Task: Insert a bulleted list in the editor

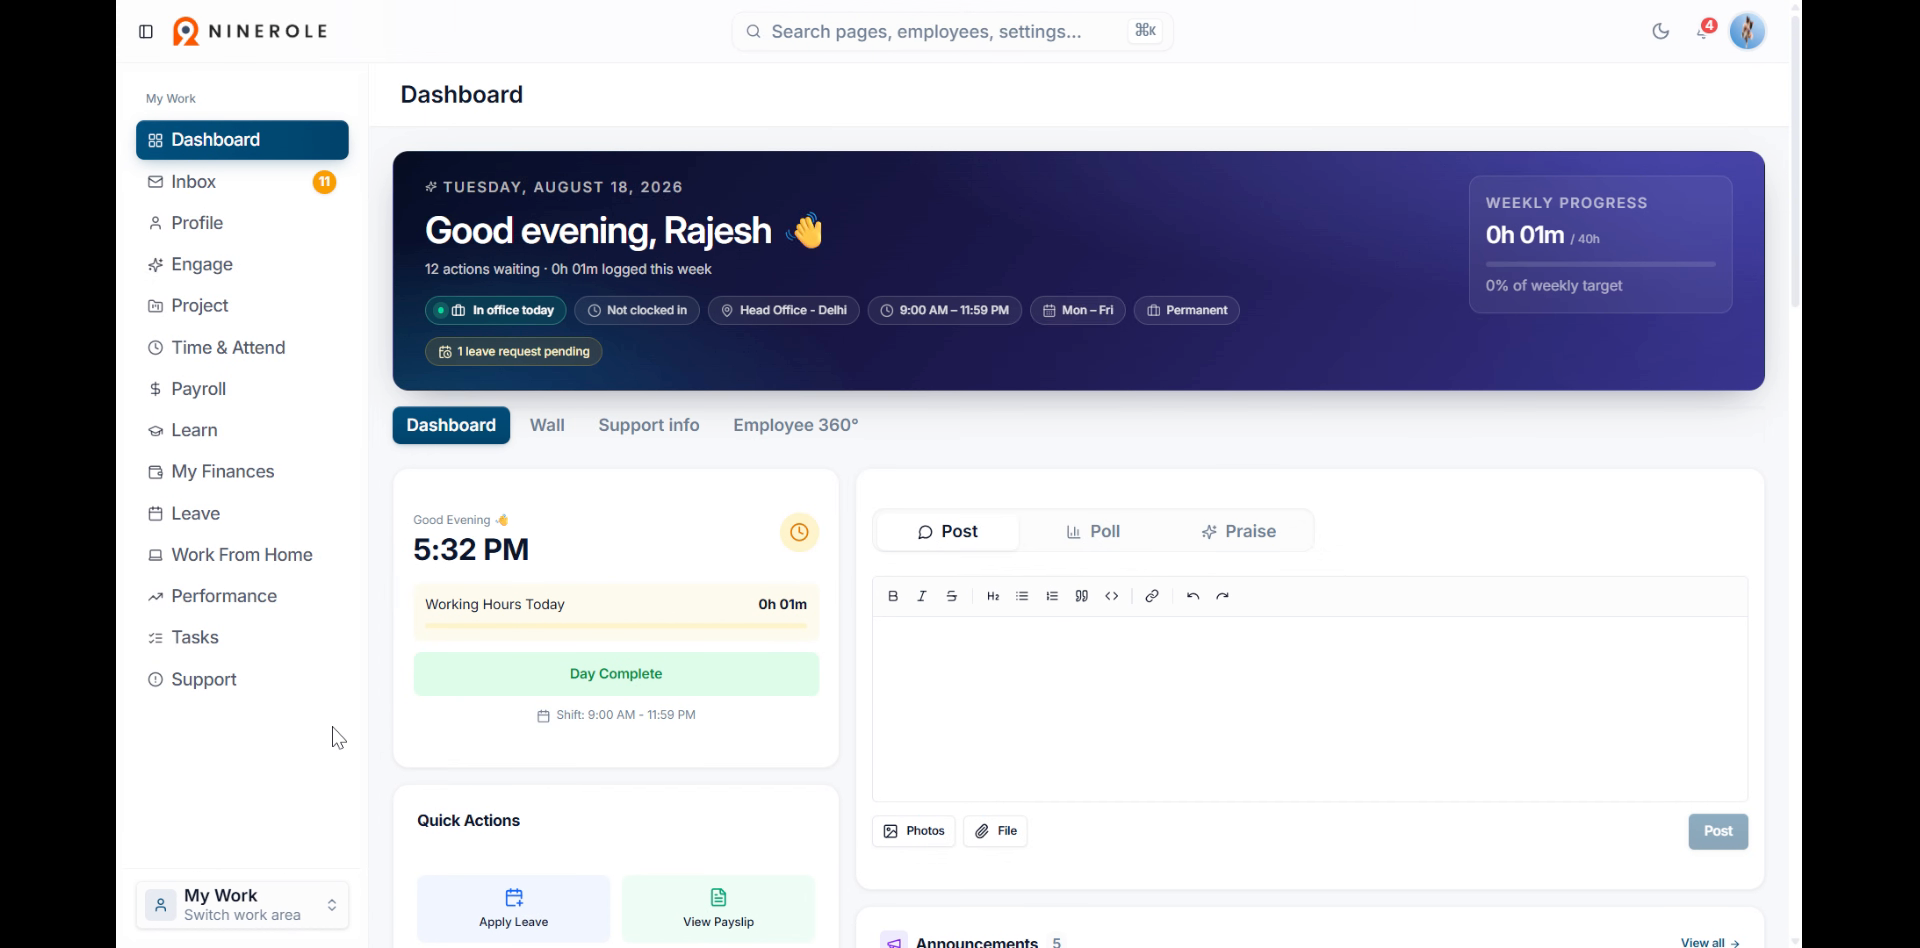Action: (x=1022, y=596)
